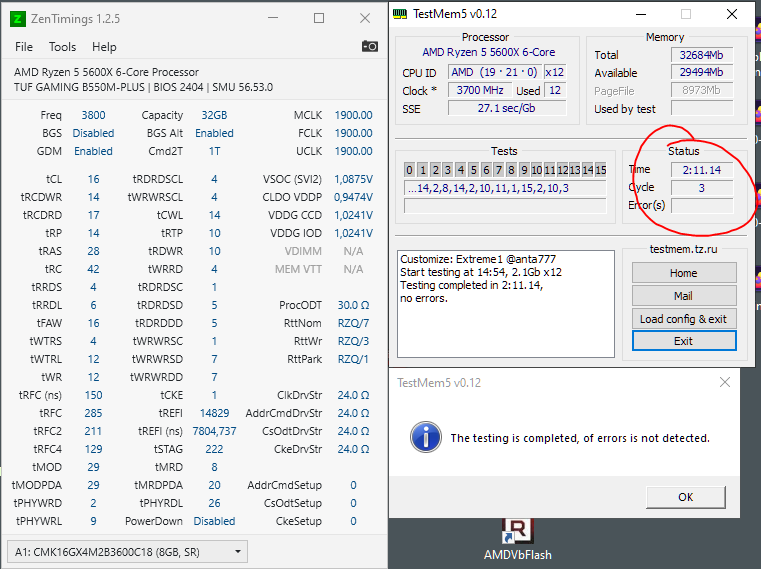Click the Freq value 3800
This screenshot has width=761, height=569.
(93, 115)
